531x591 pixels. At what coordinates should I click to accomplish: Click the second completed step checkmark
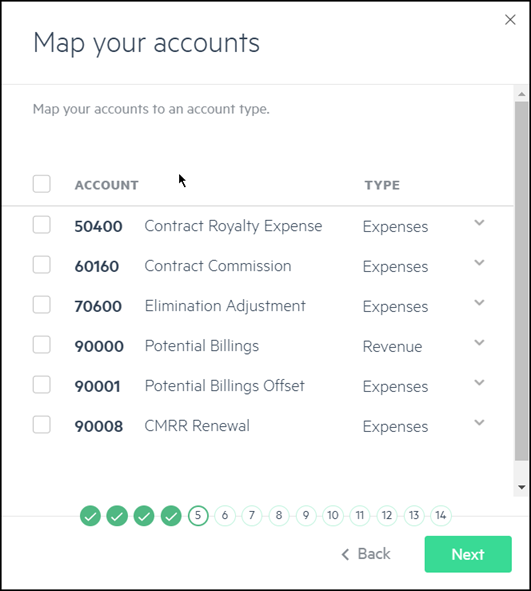tap(117, 515)
